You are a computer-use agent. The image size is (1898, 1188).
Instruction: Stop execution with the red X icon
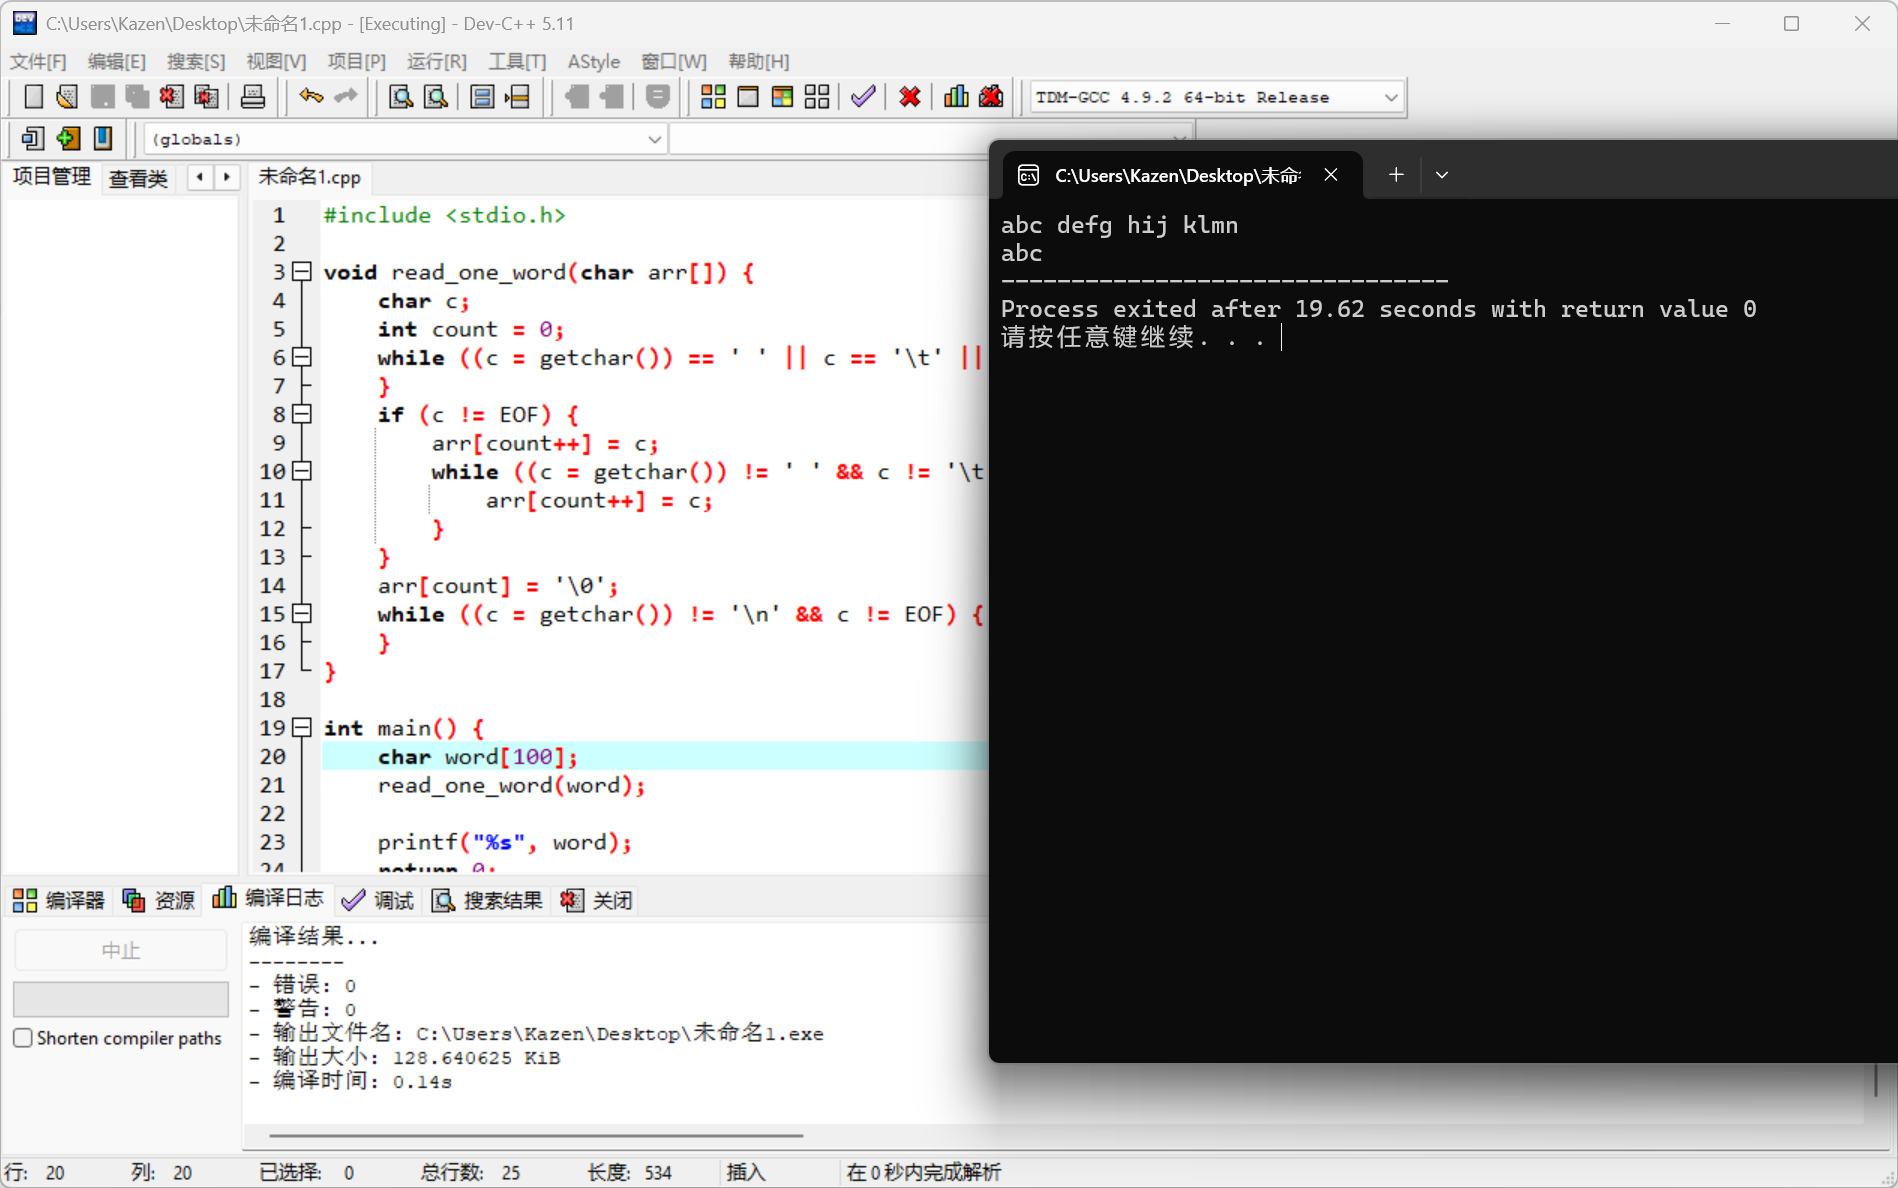909,97
